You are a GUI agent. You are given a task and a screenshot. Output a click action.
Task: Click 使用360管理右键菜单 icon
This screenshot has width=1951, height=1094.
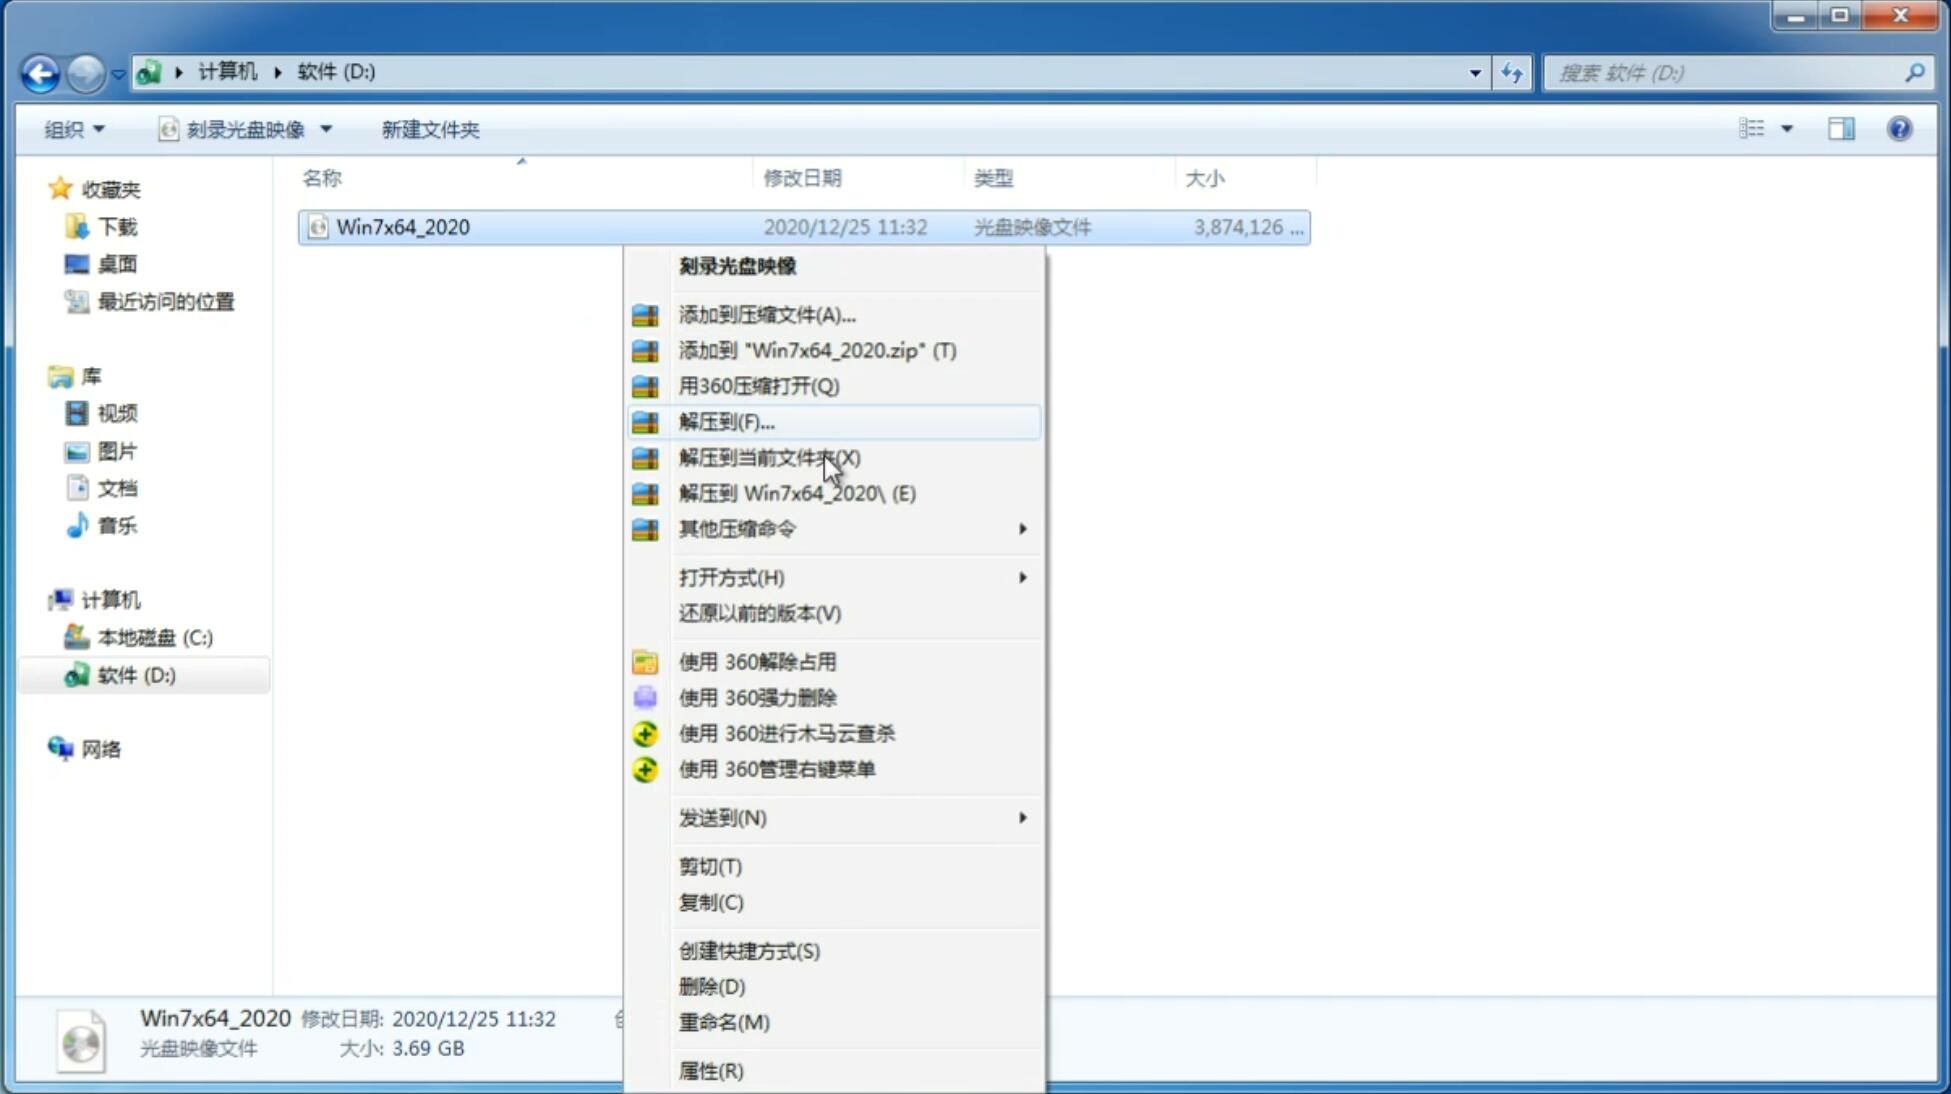(x=643, y=768)
